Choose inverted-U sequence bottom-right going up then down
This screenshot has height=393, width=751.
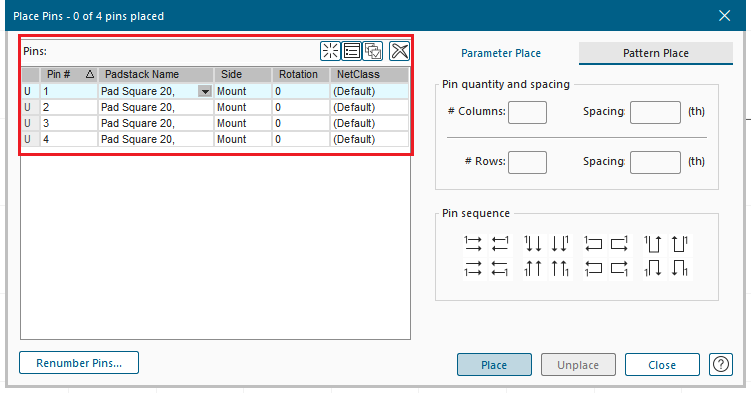(x=679, y=269)
